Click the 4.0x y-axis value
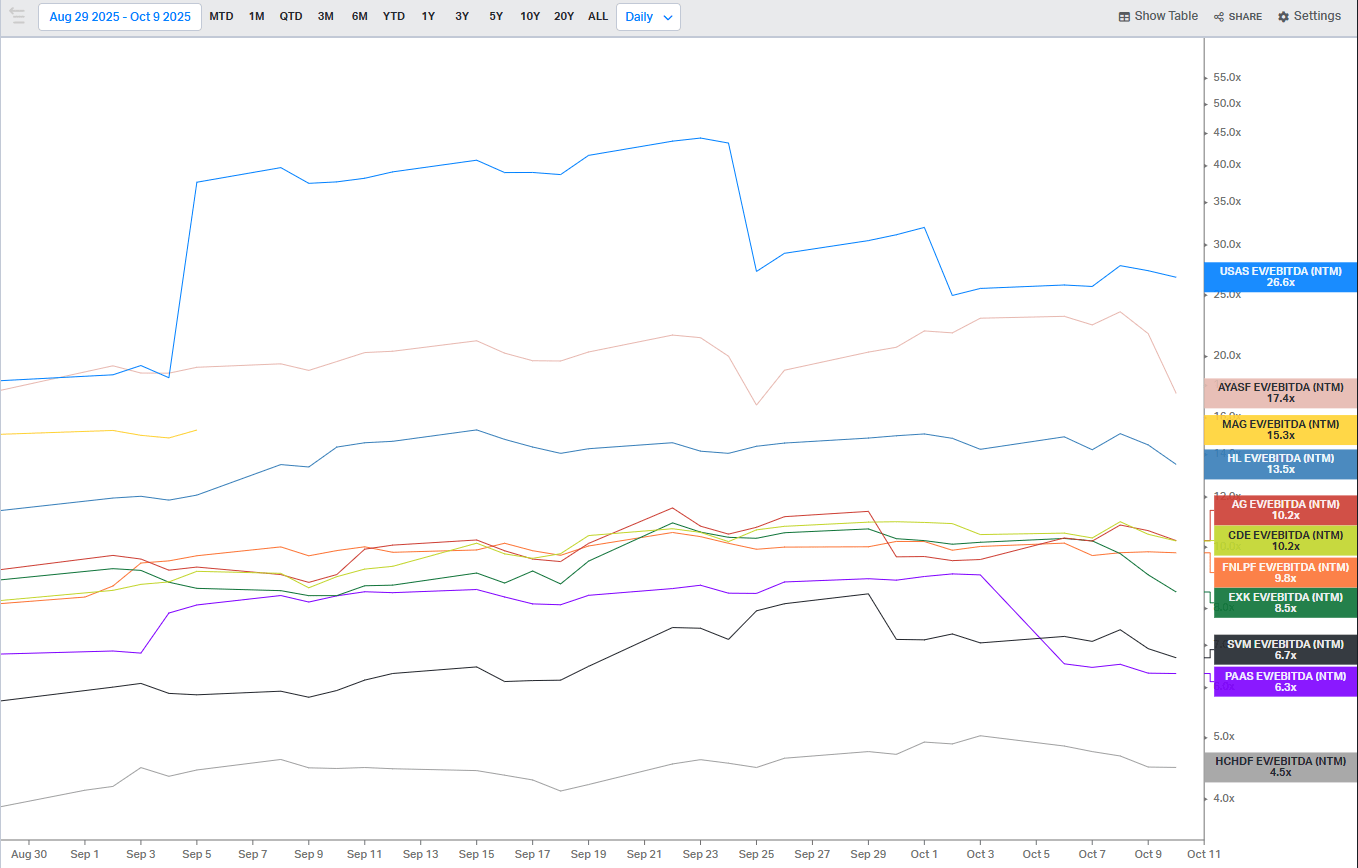 tap(1224, 799)
